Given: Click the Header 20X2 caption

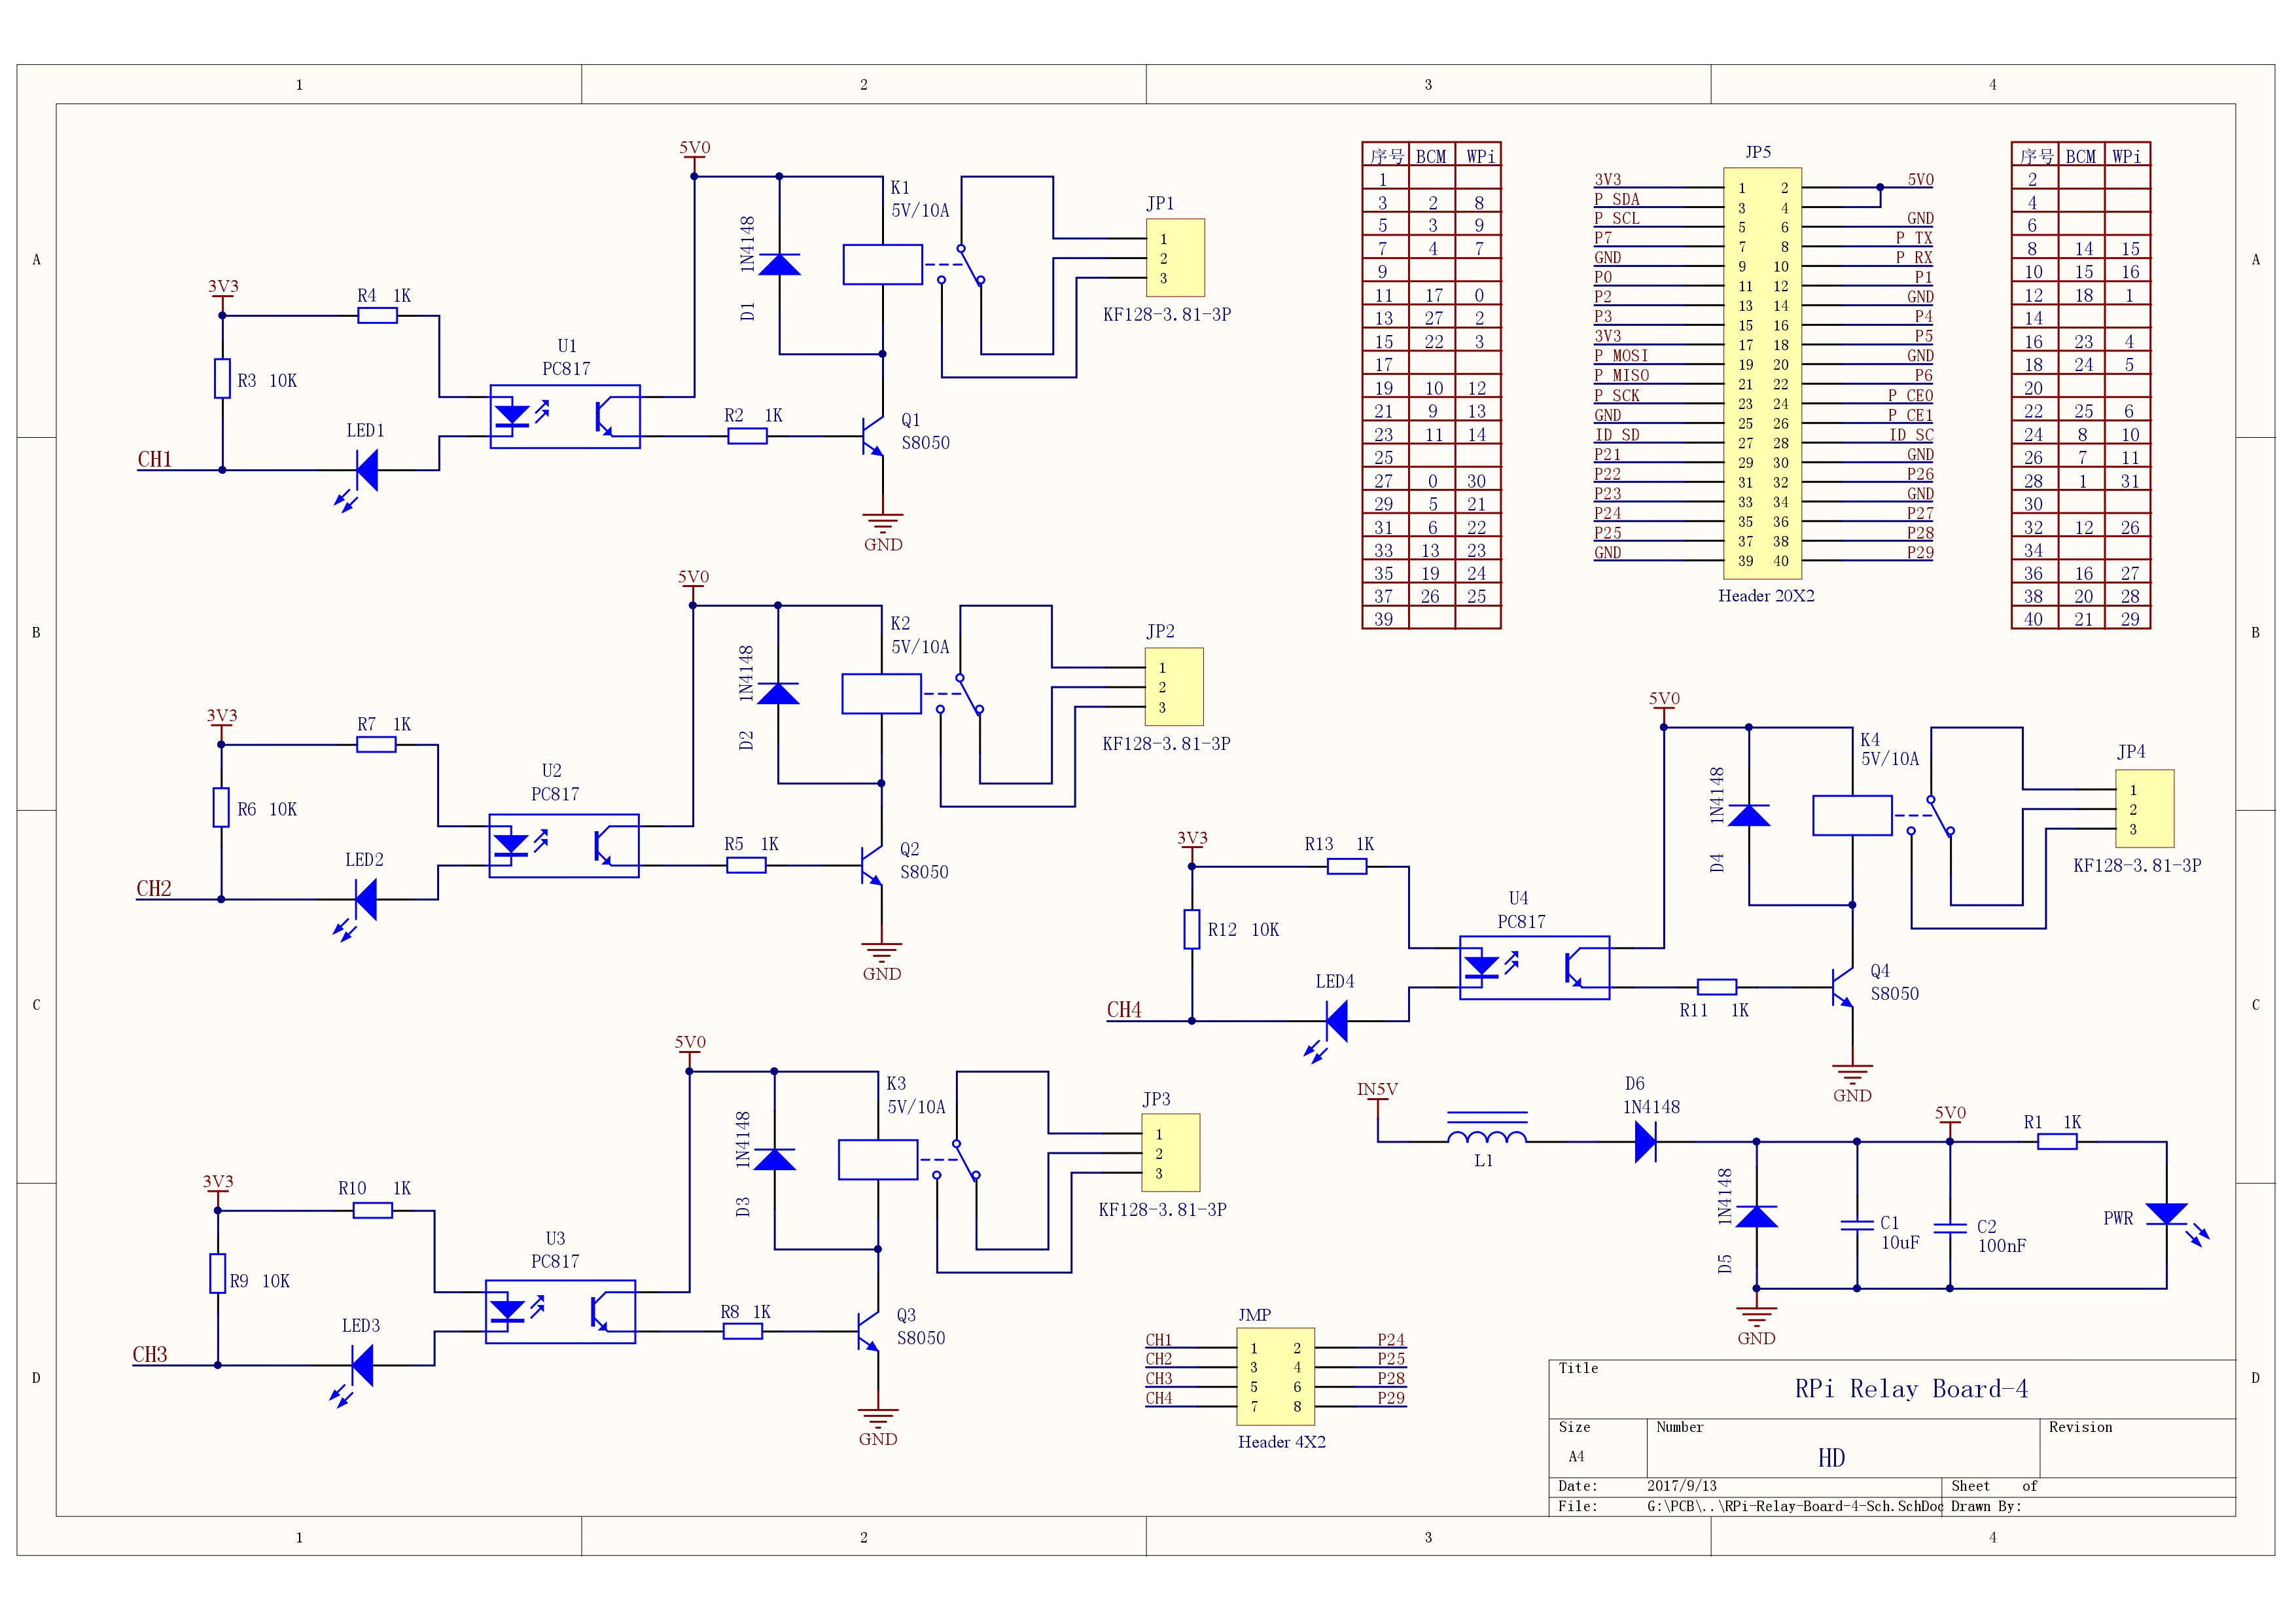Looking at the screenshot, I should coord(1766,596).
